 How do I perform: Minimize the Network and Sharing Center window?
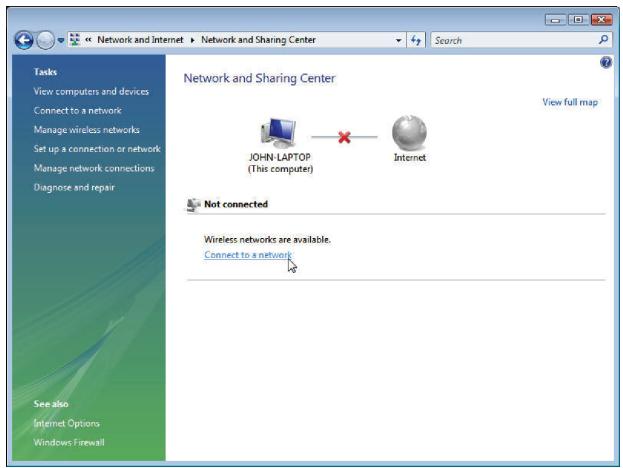(x=556, y=19)
